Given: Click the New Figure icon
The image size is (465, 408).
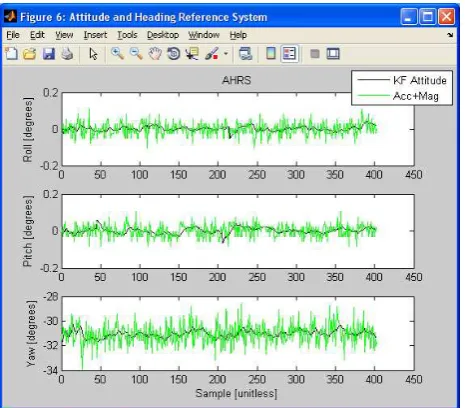Looking at the screenshot, I should (x=12, y=53).
